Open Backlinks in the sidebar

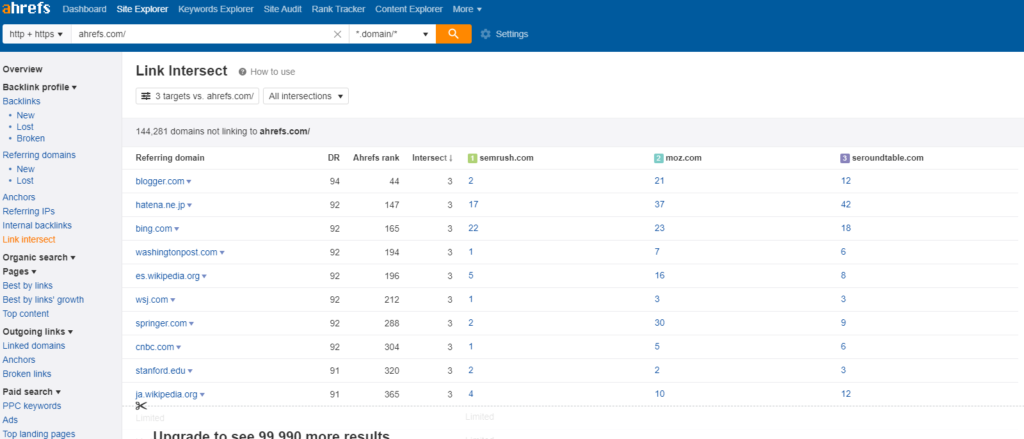(x=22, y=101)
